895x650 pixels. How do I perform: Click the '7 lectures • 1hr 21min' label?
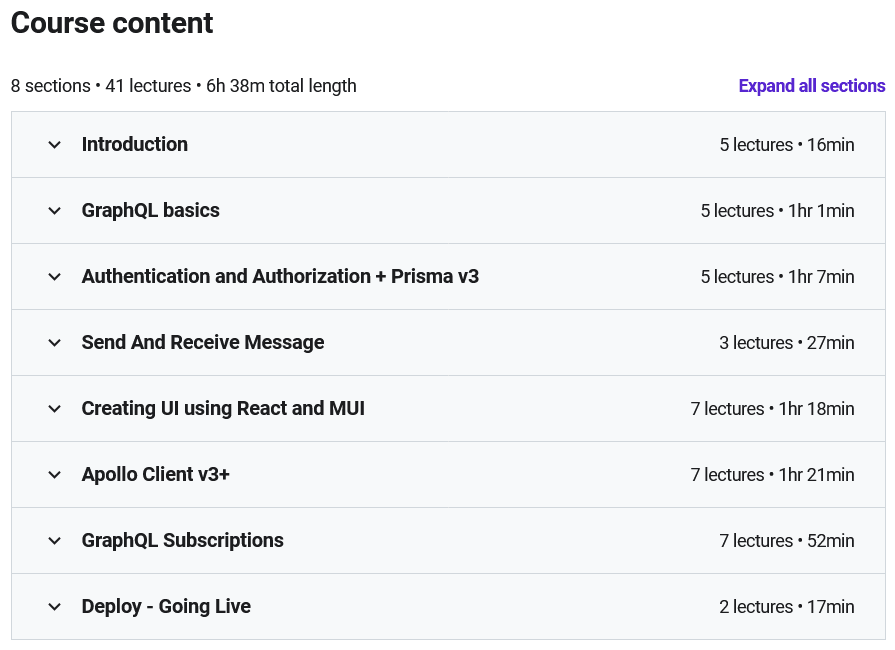(x=772, y=475)
